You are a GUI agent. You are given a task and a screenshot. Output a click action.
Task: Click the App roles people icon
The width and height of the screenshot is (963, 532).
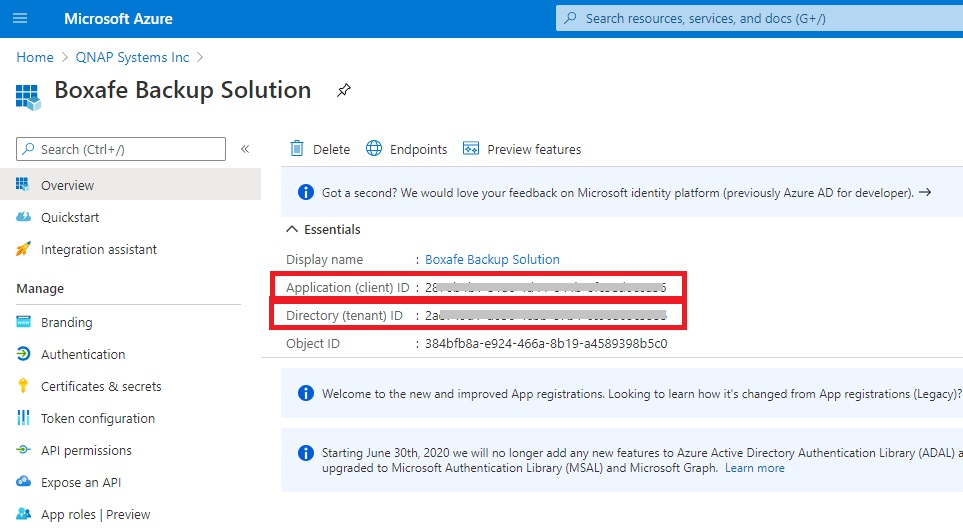[x=23, y=514]
